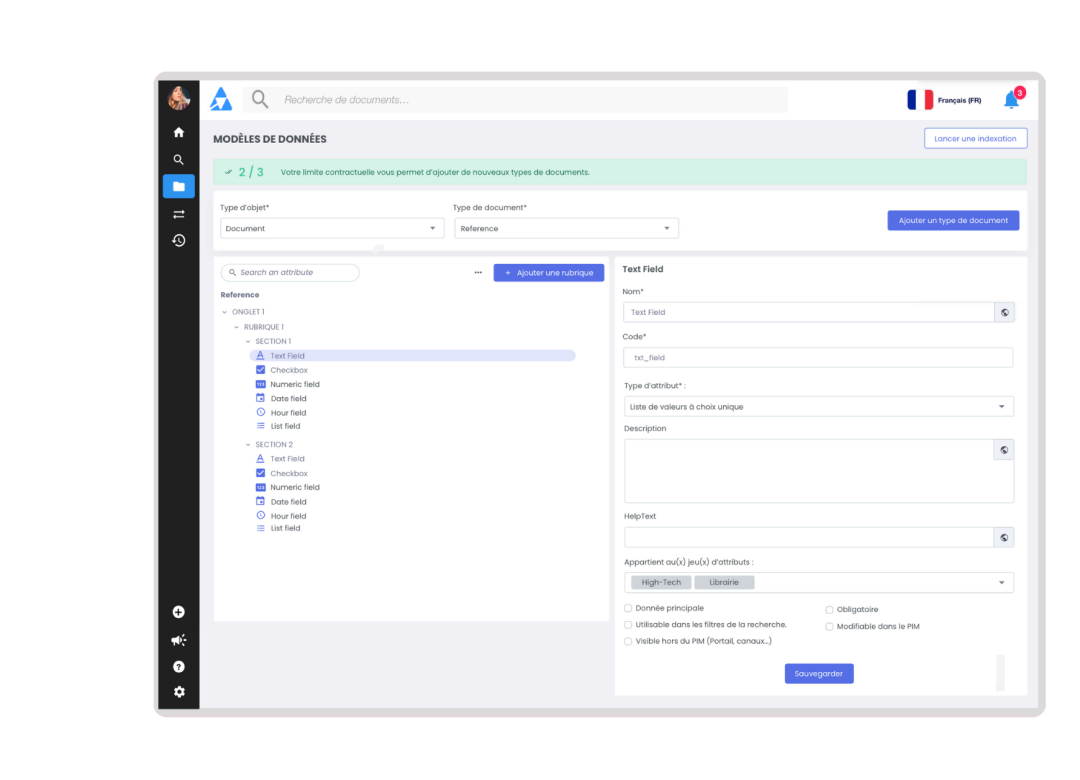Viewport: 1080px width, 780px height.
Task: Change language via Français (FR)
Action: pos(959,101)
